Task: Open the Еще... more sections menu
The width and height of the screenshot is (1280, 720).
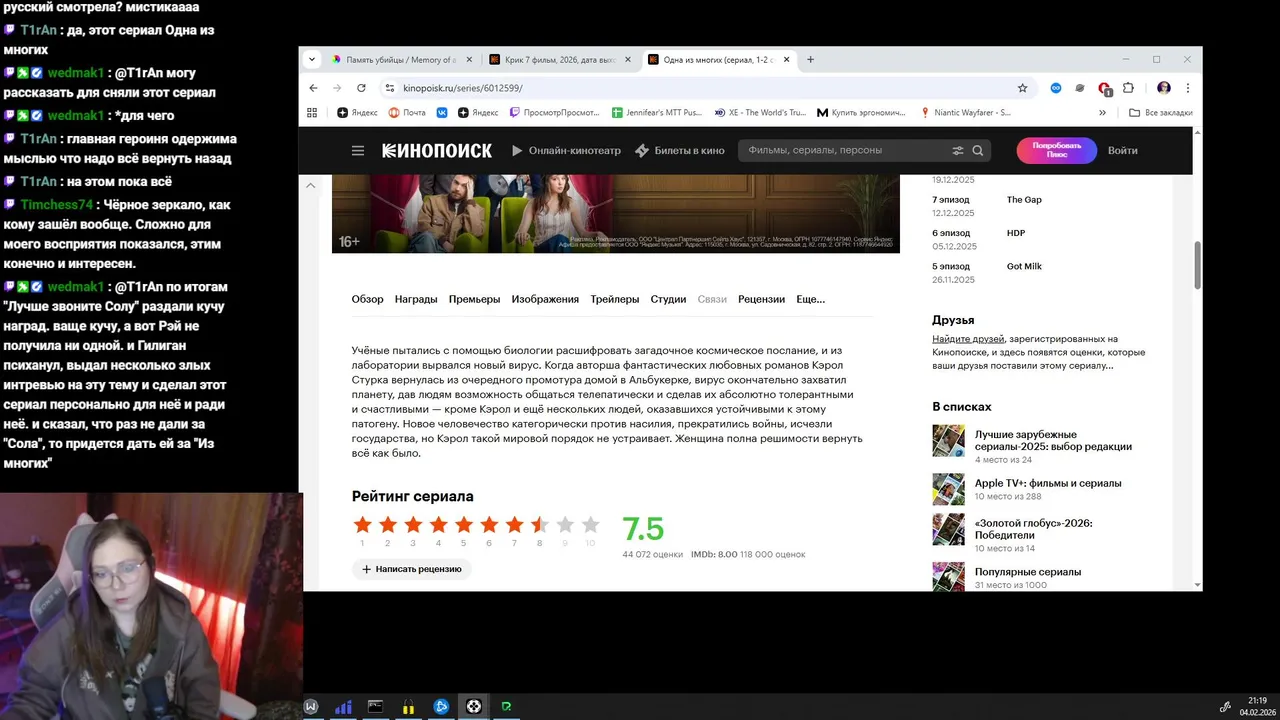Action: (x=810, y=299)
